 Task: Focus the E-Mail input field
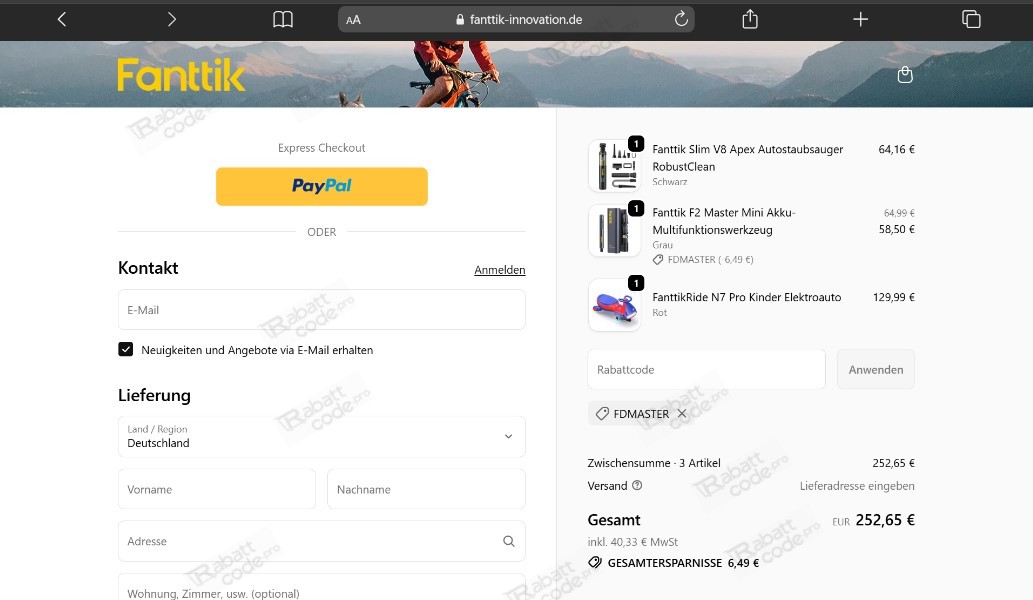321,310
